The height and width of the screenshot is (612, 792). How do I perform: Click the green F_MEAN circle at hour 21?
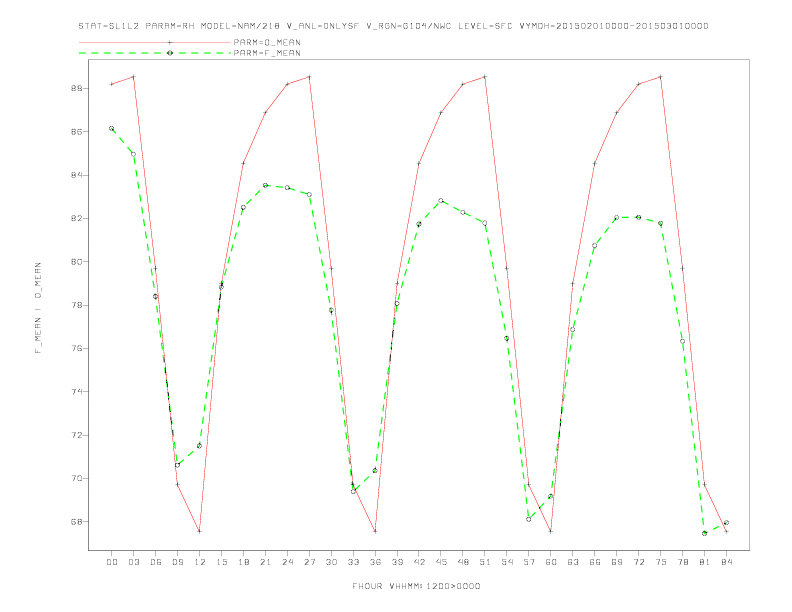pyautogui.click(x=265, y=185)
